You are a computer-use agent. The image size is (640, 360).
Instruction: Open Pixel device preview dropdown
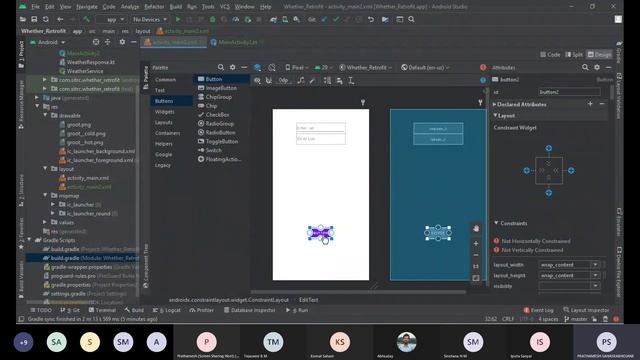pos(297,67)
